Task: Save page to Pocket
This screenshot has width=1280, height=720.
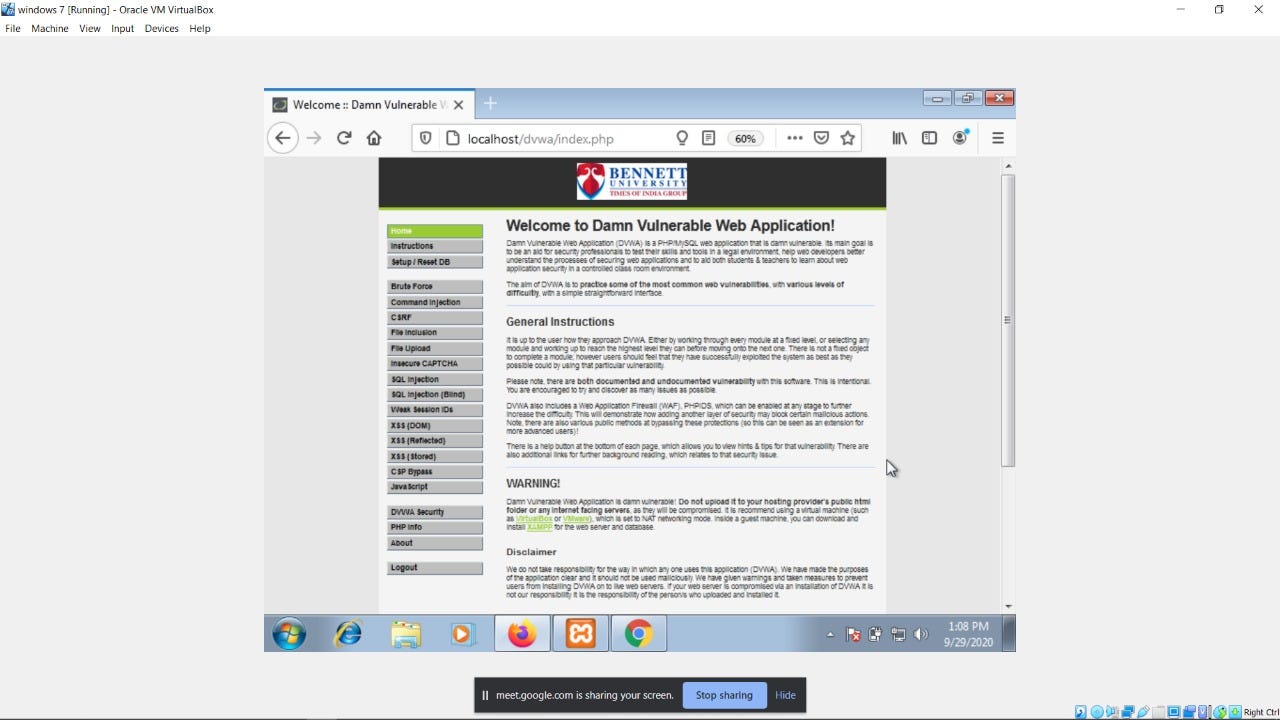Action: pyautogui.click(x=821, y=138)
